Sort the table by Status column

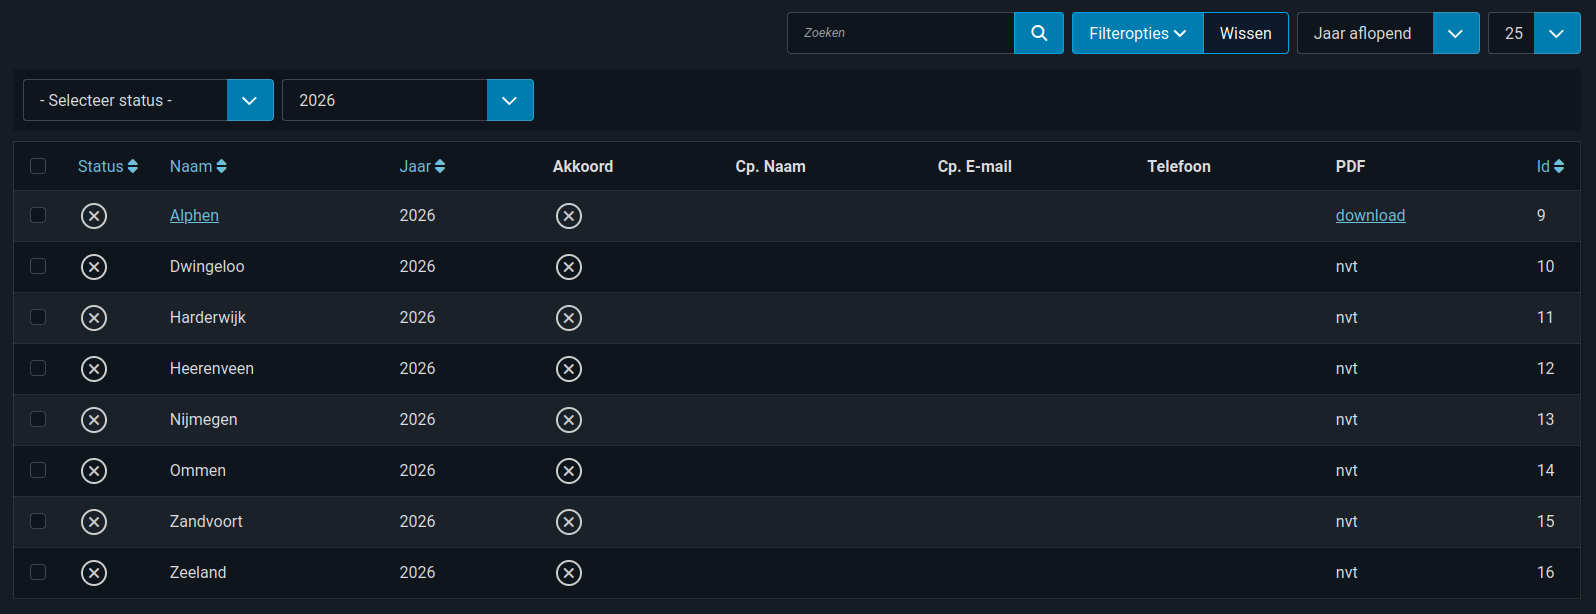click(x=107, y=167)
